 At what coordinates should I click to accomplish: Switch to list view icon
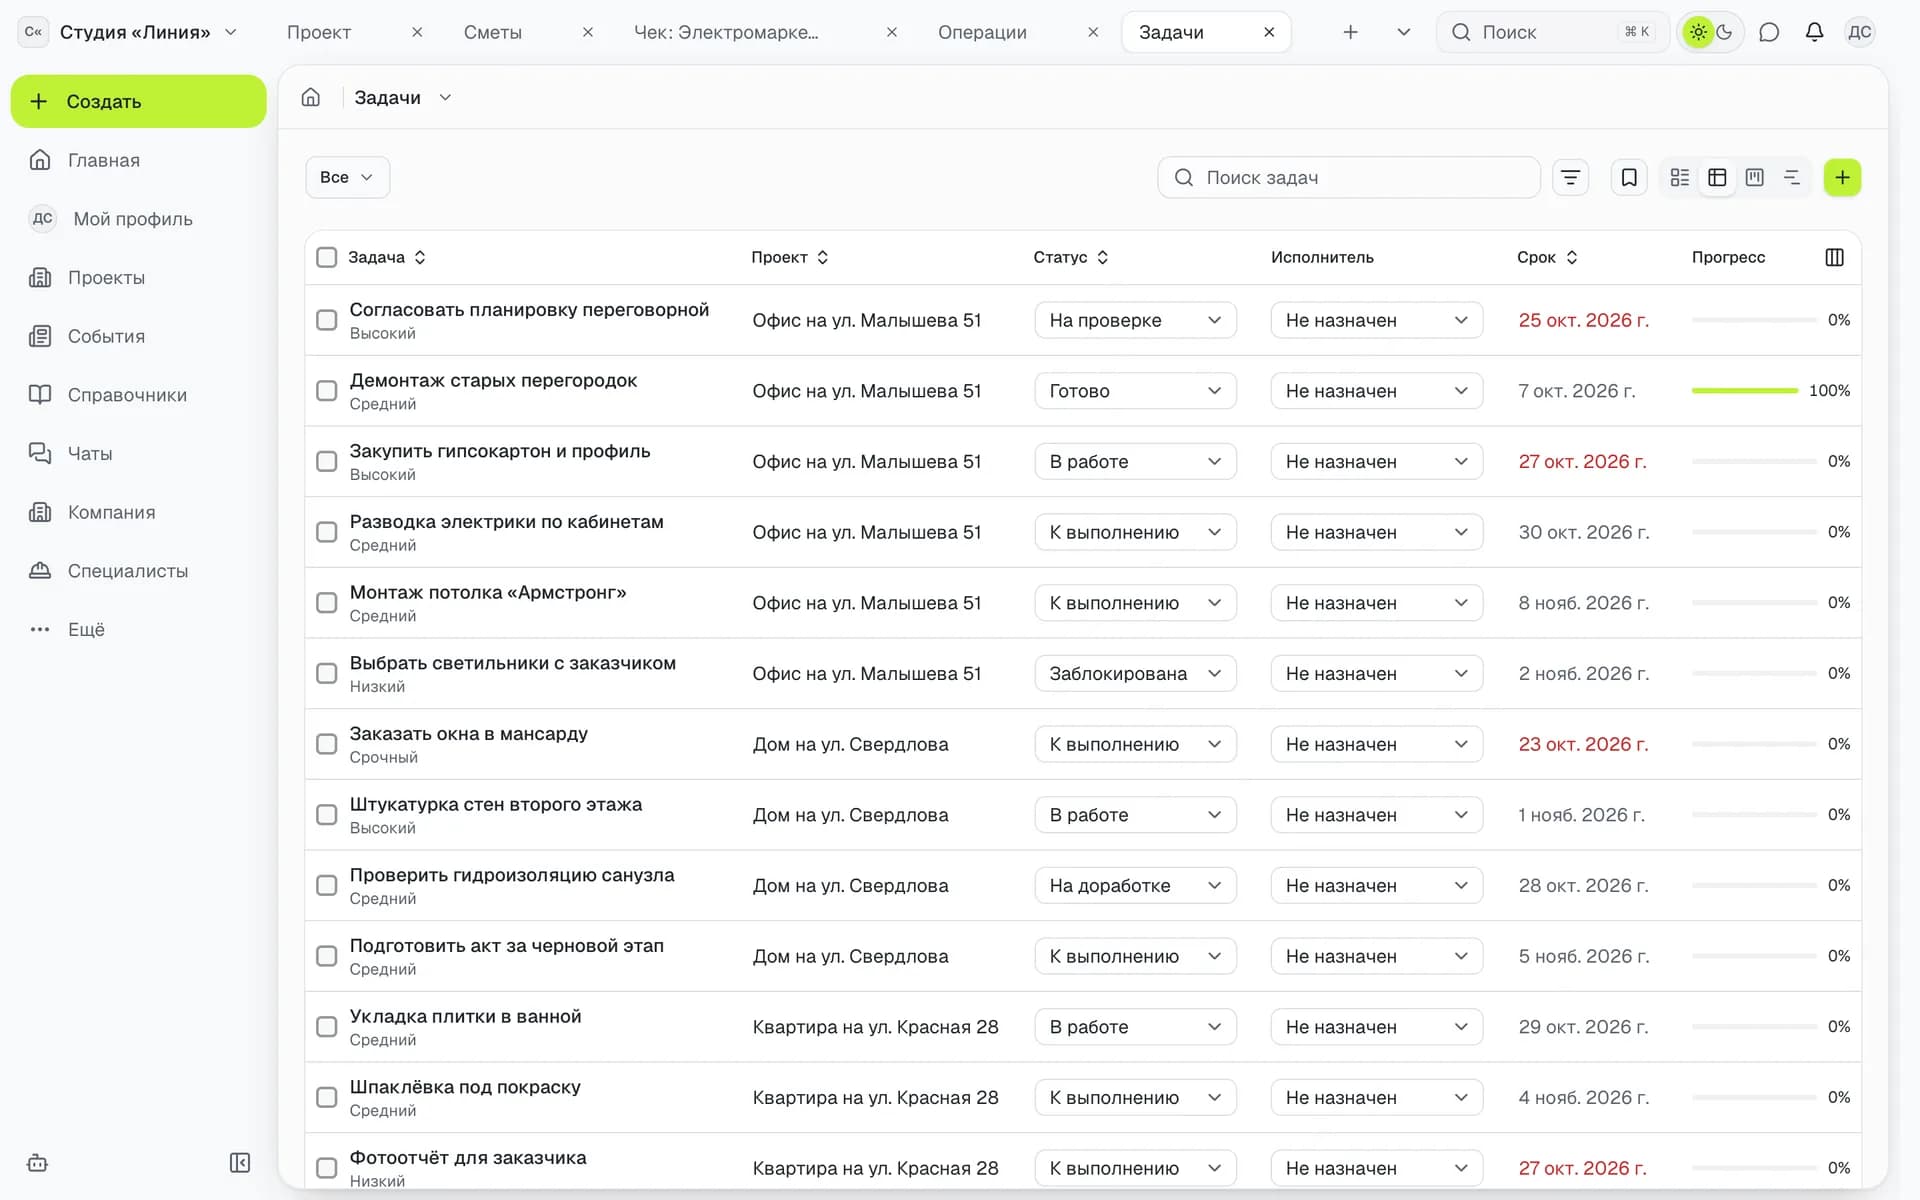(1680, 177)
